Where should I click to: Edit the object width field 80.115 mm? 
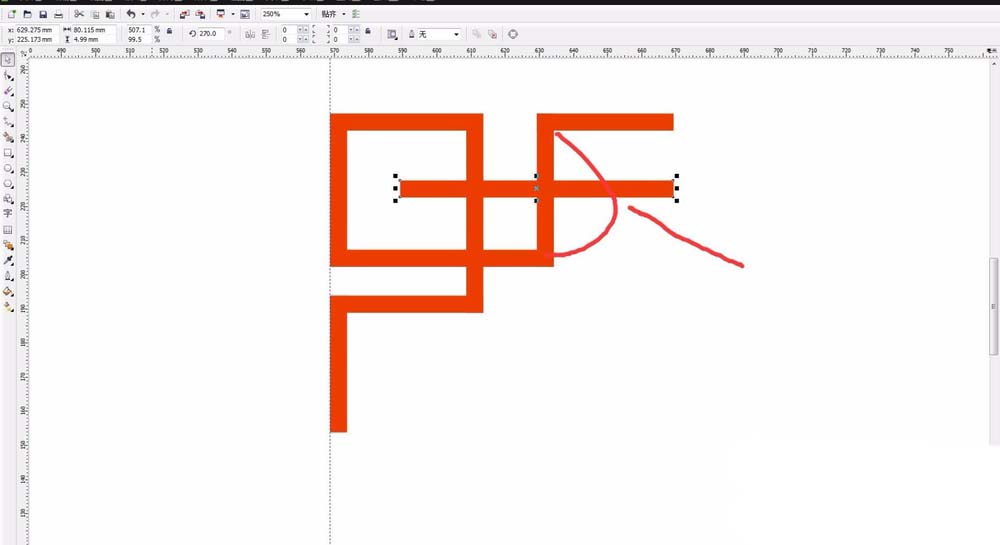(x=94, y=30)
